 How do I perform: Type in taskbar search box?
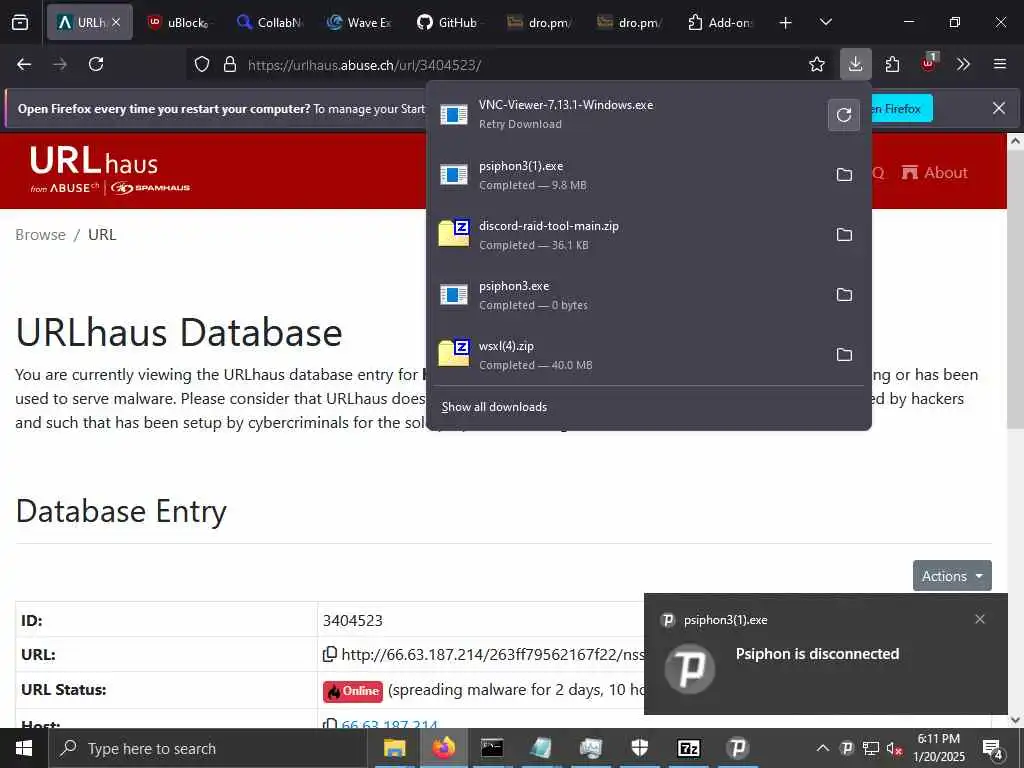[208, 748]
